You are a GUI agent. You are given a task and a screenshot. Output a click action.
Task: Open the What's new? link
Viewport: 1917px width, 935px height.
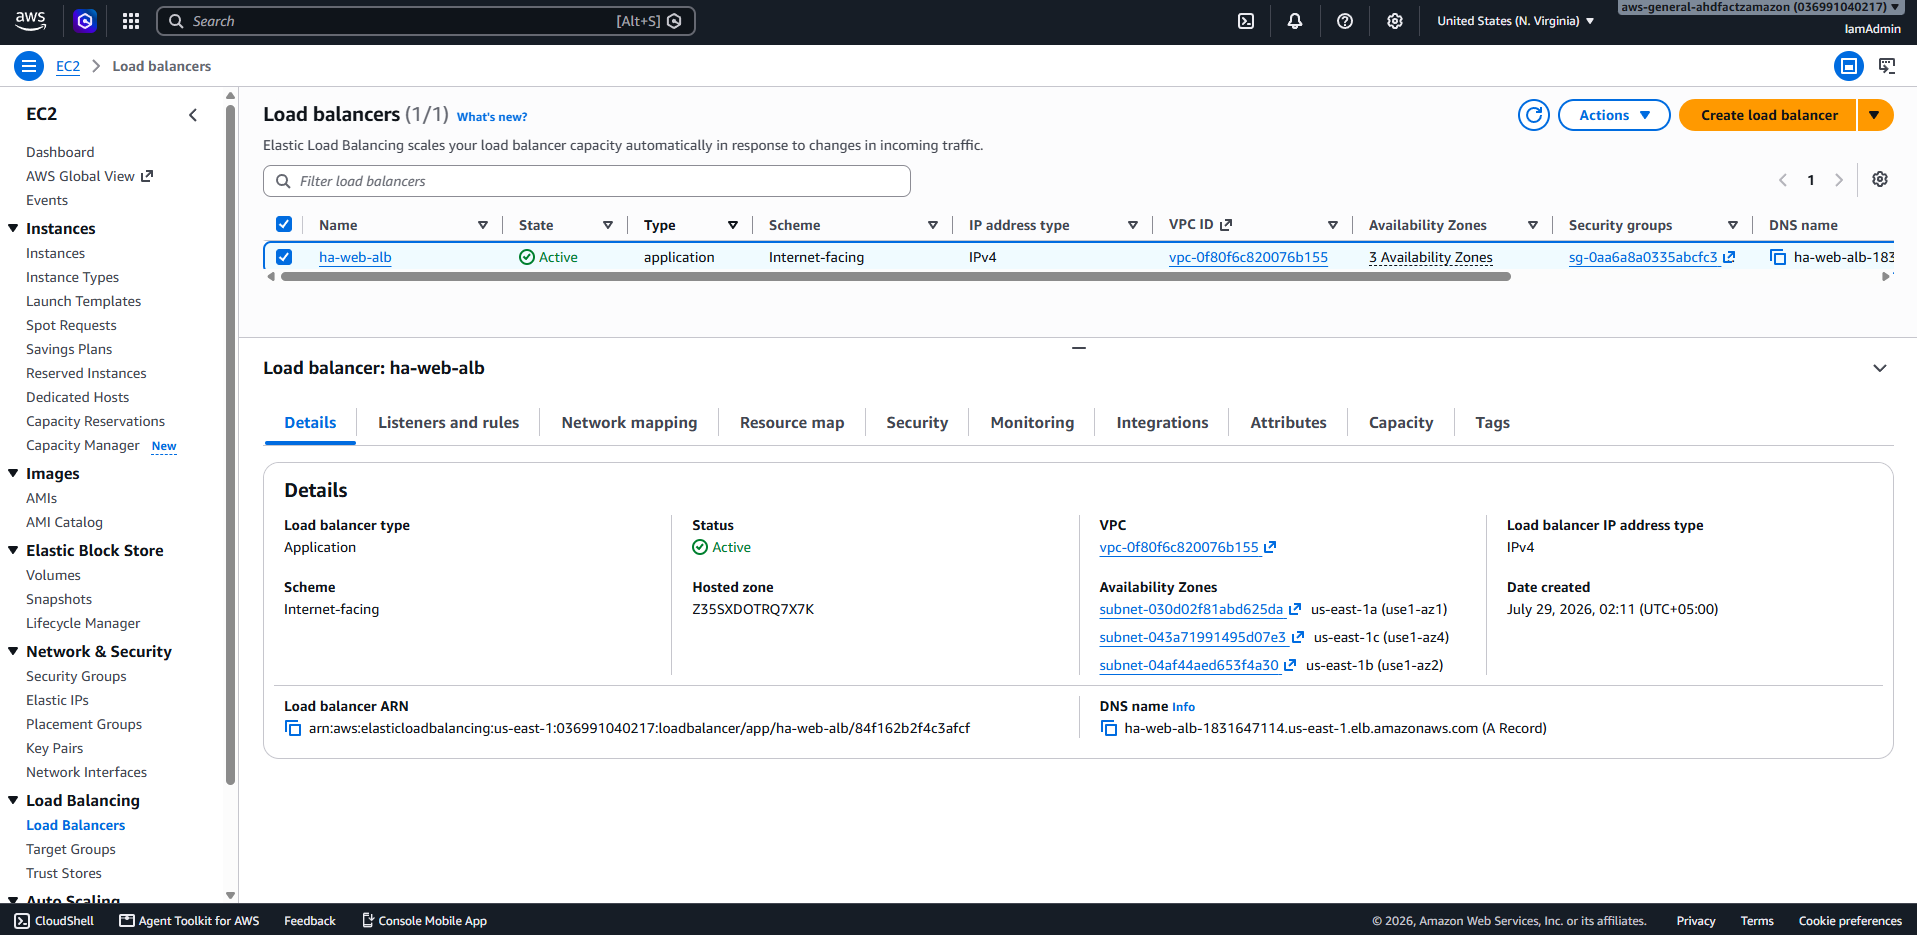pos(492,117)
